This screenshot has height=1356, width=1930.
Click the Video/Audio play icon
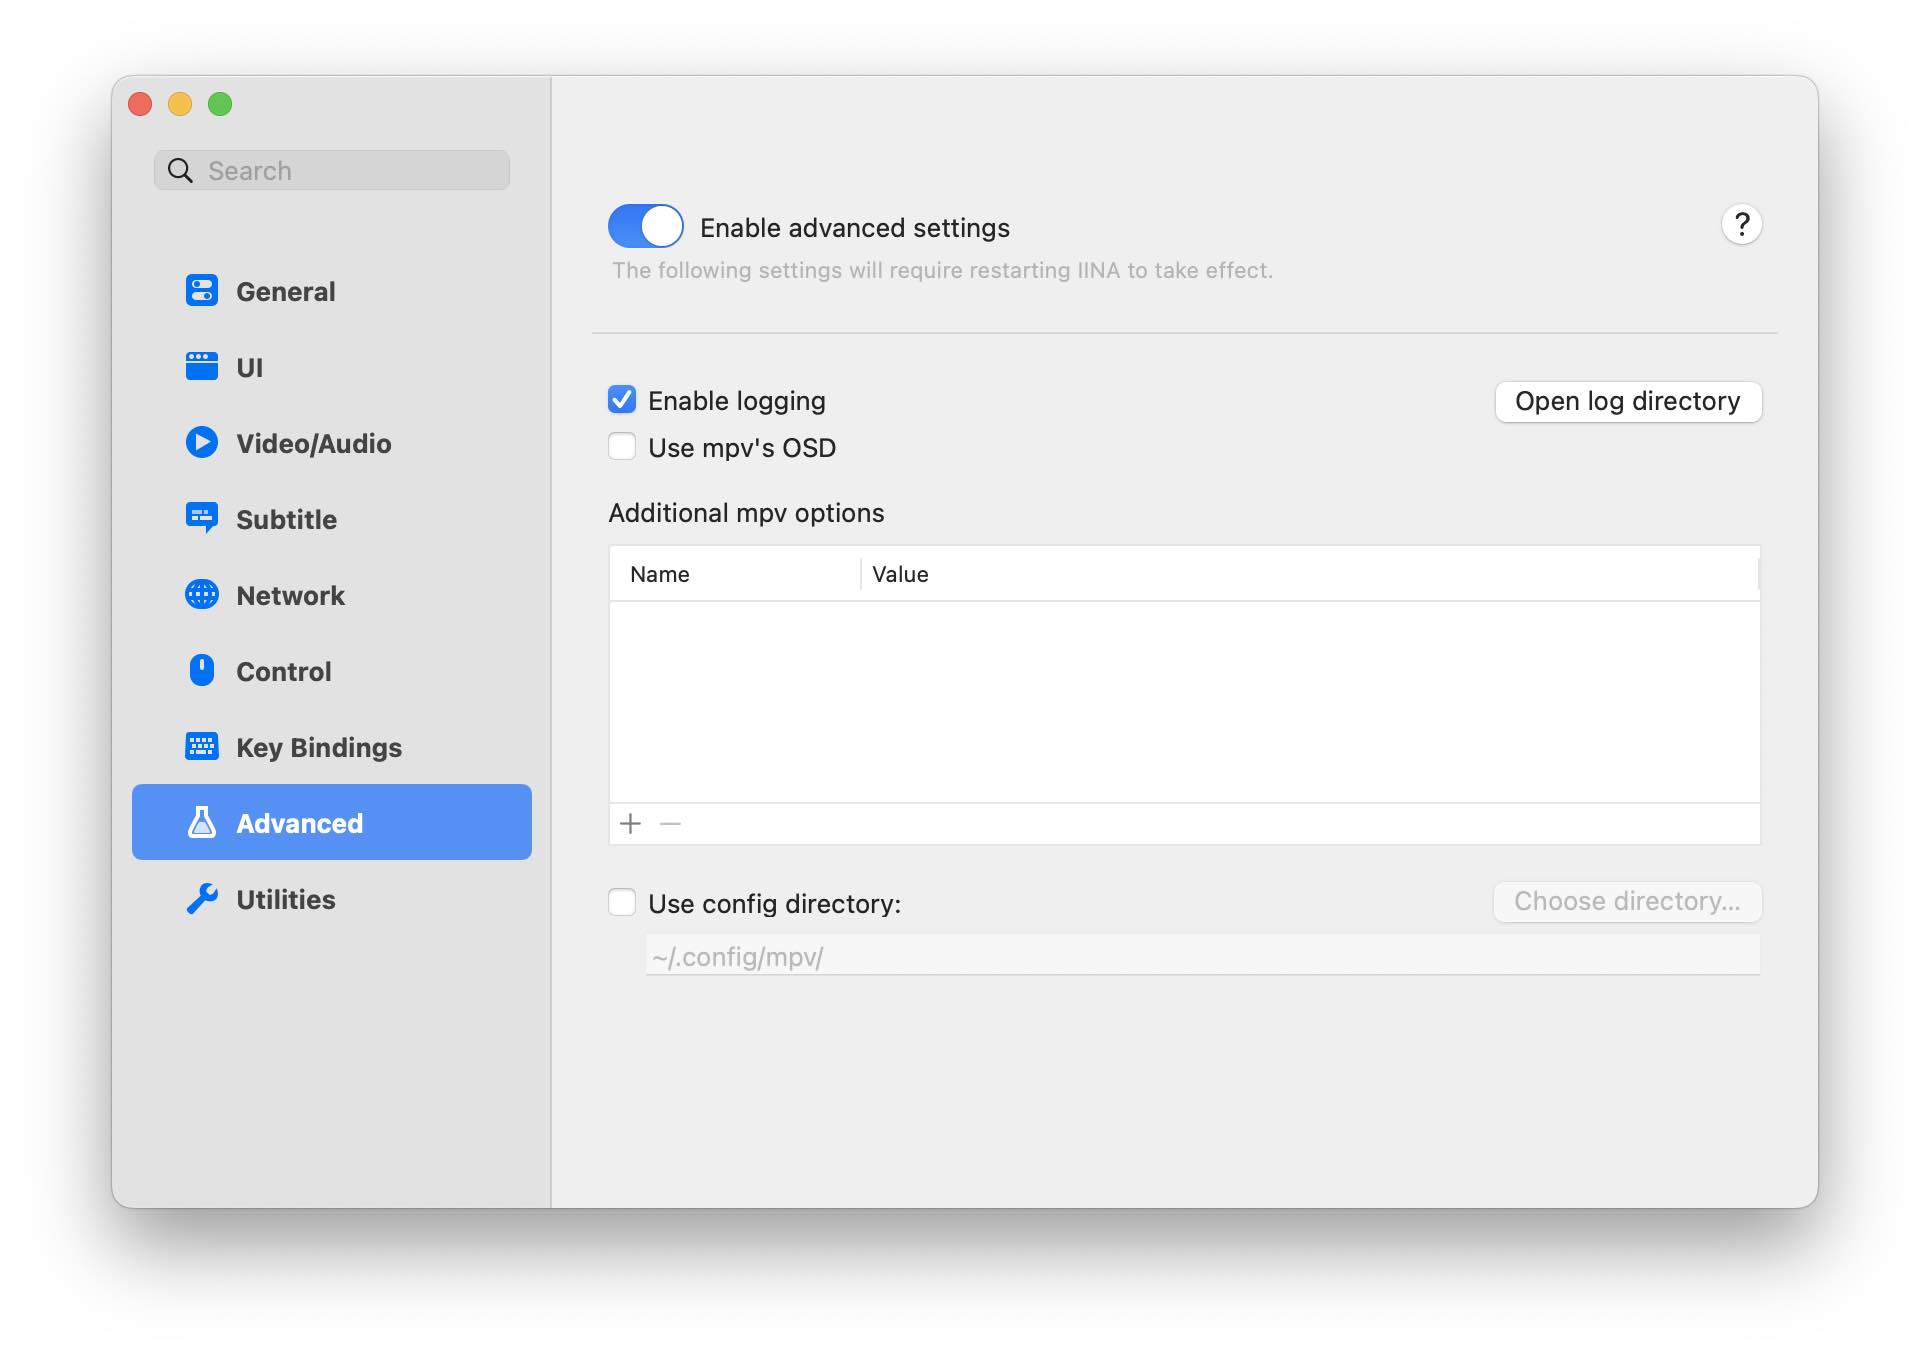click(x=202, y=442)
